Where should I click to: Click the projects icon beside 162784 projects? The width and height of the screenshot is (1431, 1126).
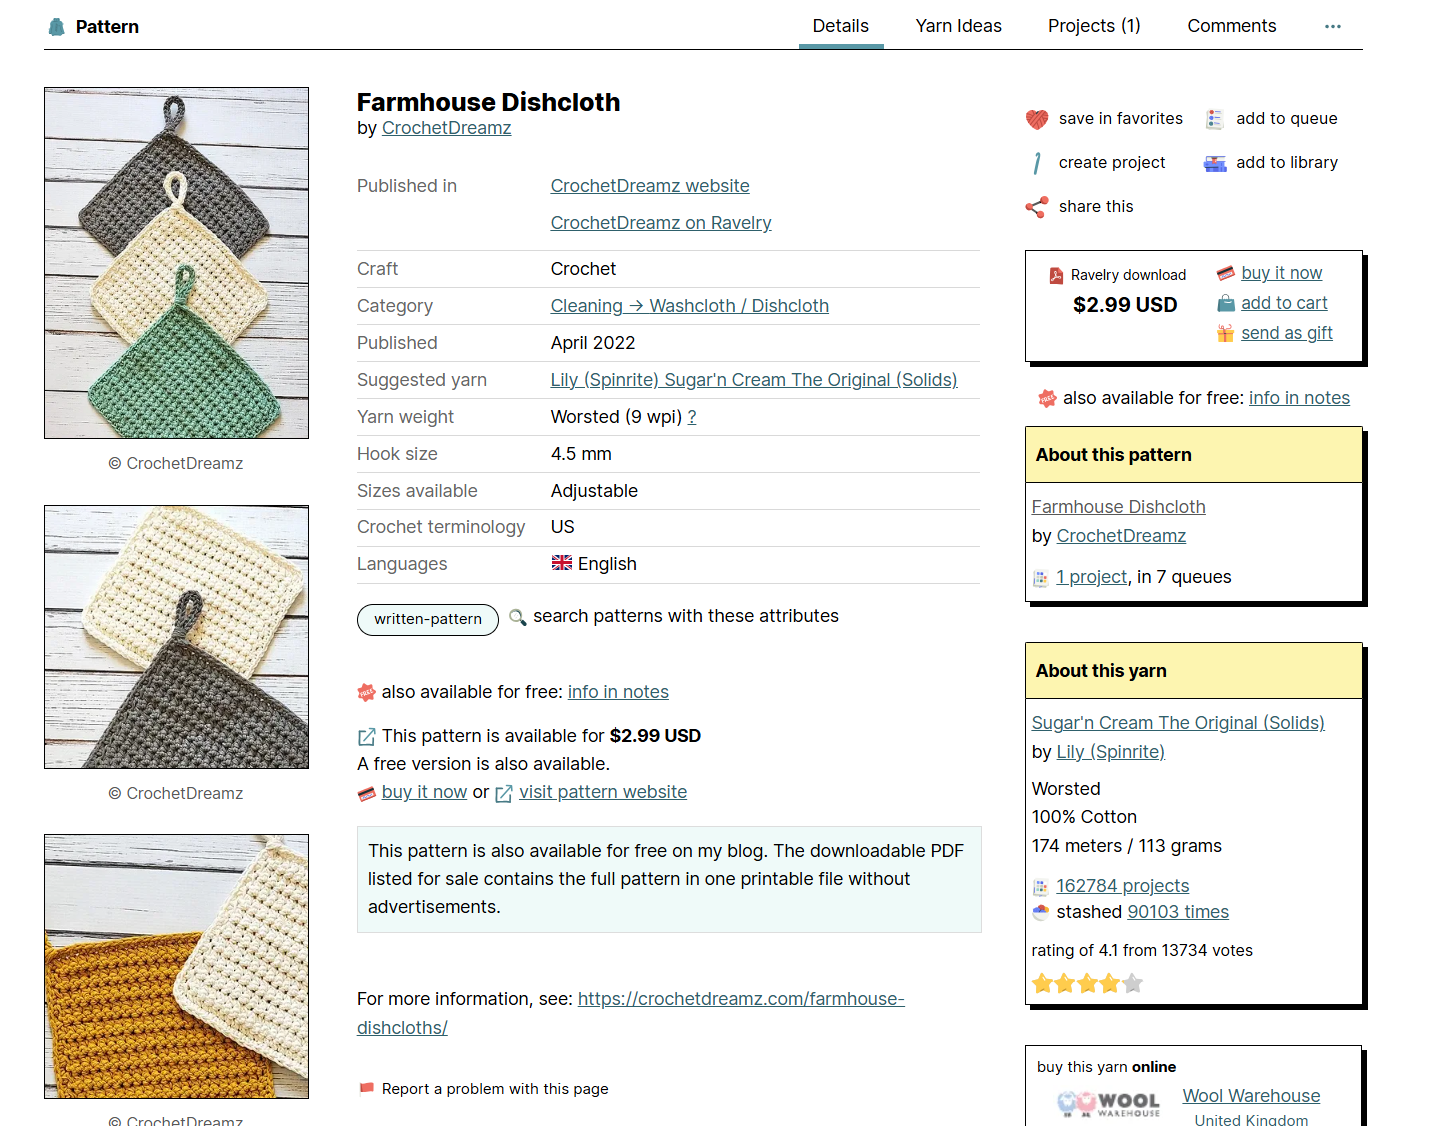click(1041, 887)
